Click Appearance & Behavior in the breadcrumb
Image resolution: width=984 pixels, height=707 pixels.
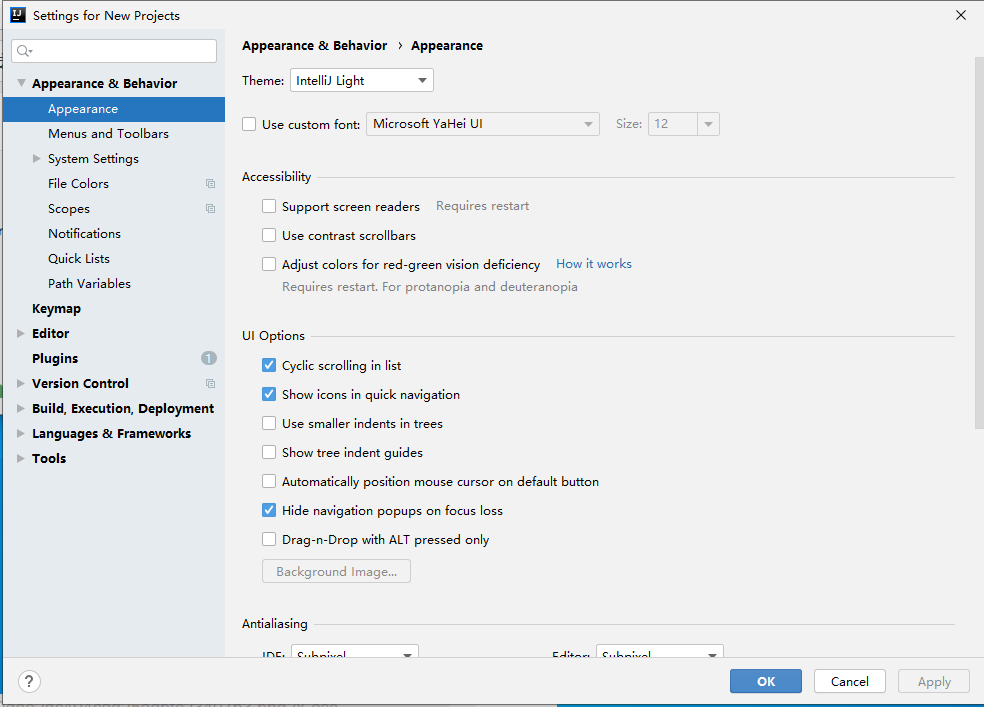coord(314,46)
